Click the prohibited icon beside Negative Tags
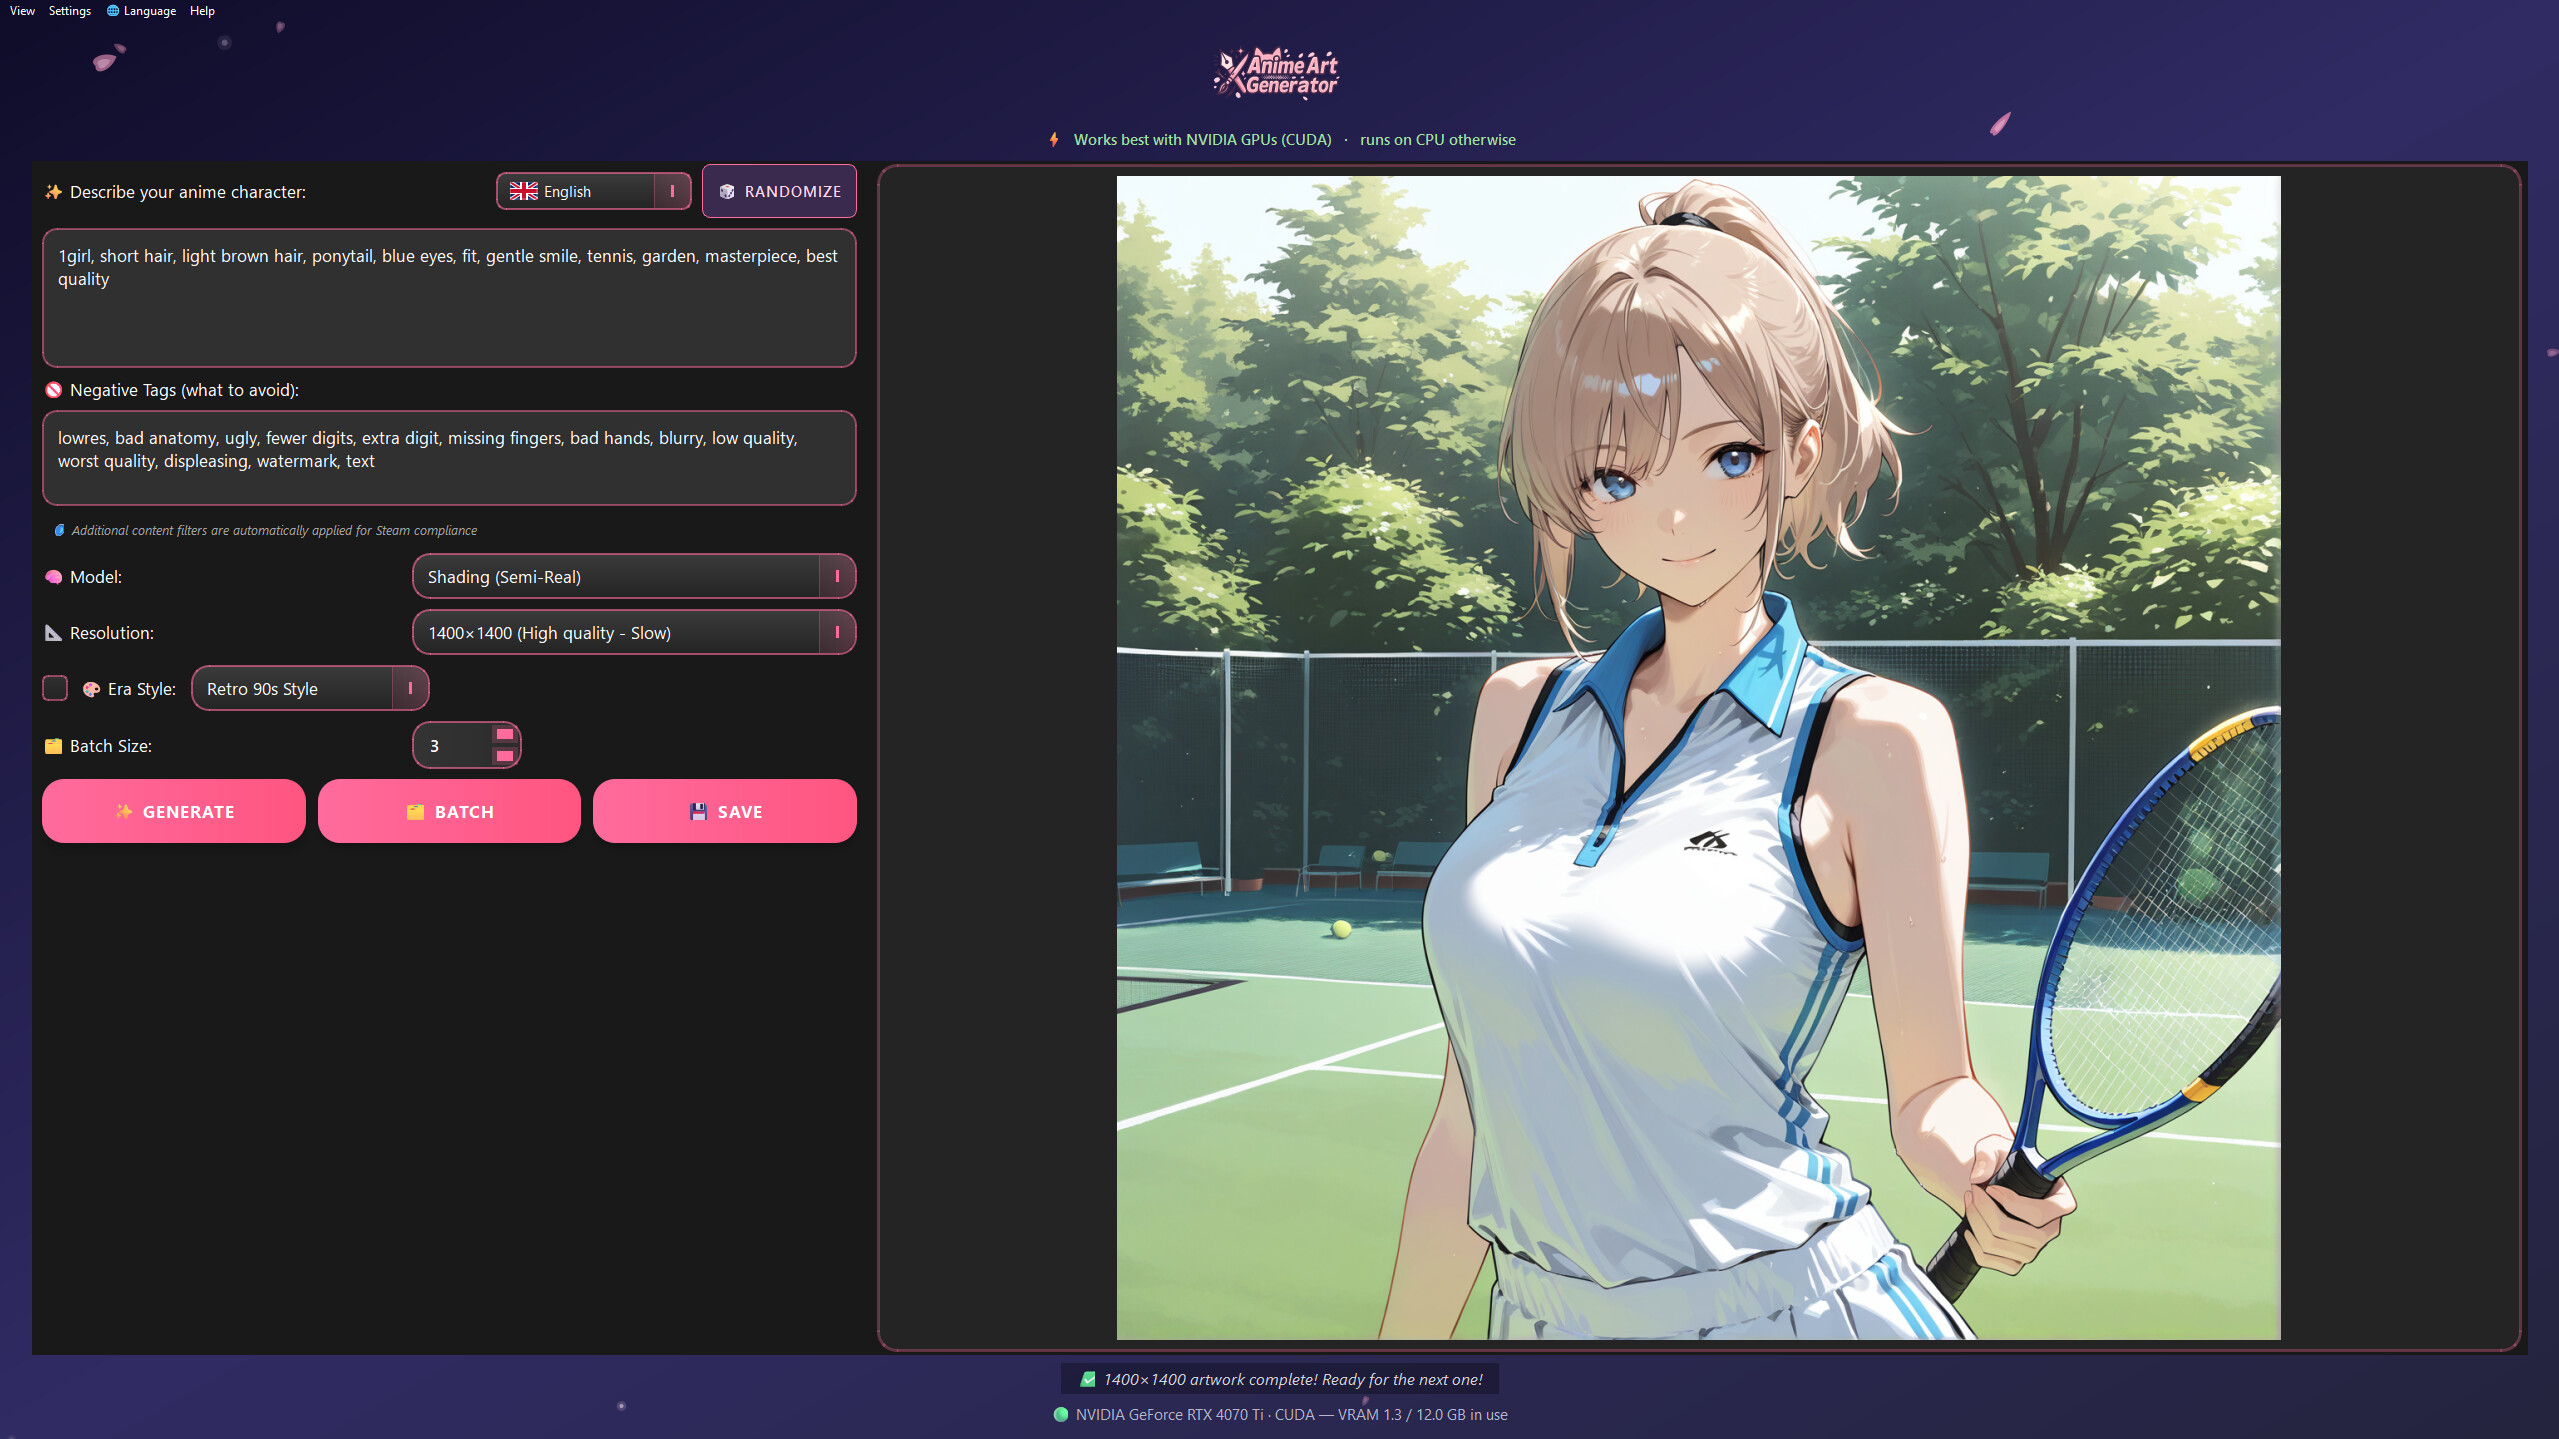The height and width of the screenshot is (1439, 2559). click(54, 390)
